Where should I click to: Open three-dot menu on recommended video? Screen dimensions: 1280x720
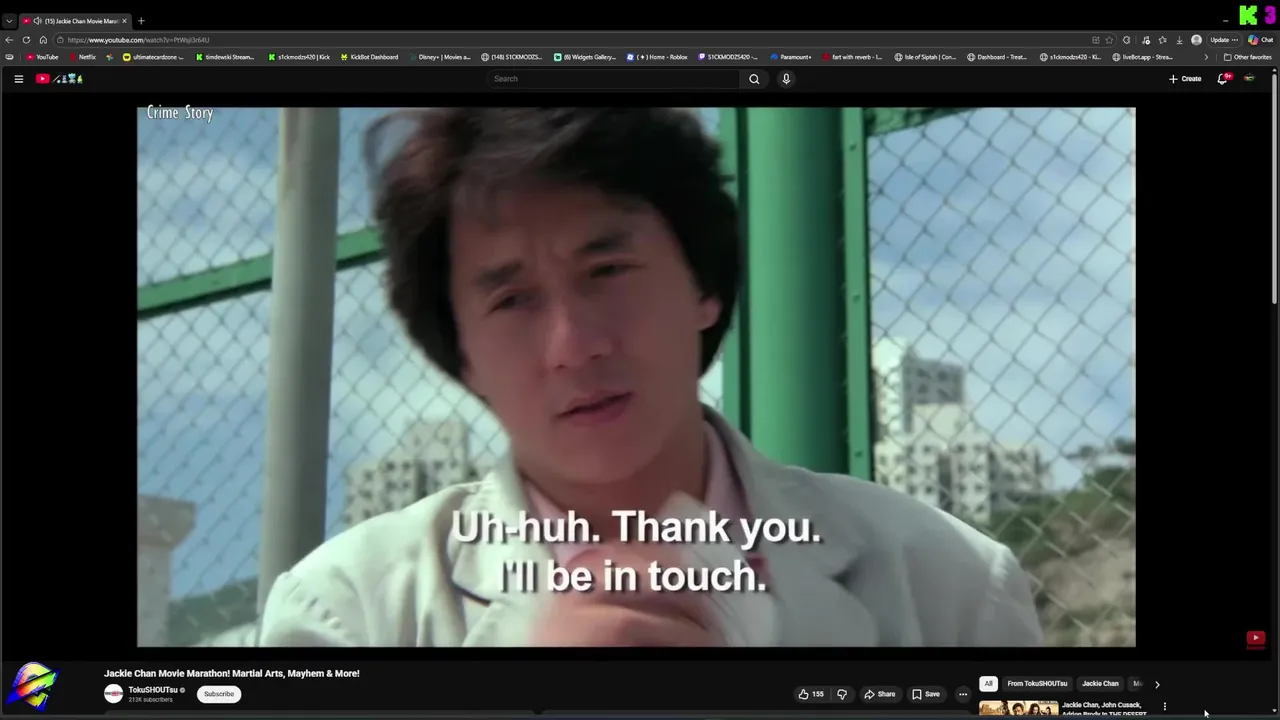coord(1165,707)
